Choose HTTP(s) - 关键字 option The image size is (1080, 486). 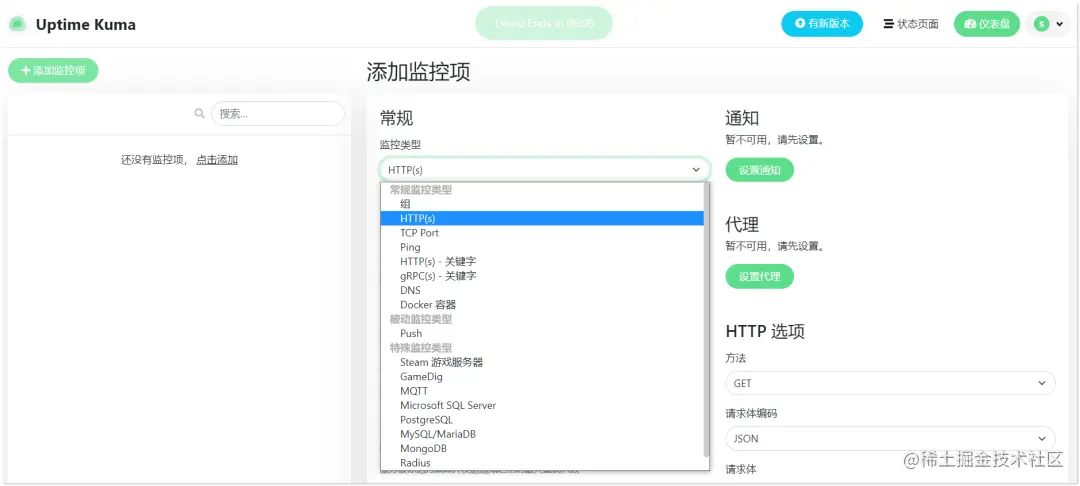(542, 262)
